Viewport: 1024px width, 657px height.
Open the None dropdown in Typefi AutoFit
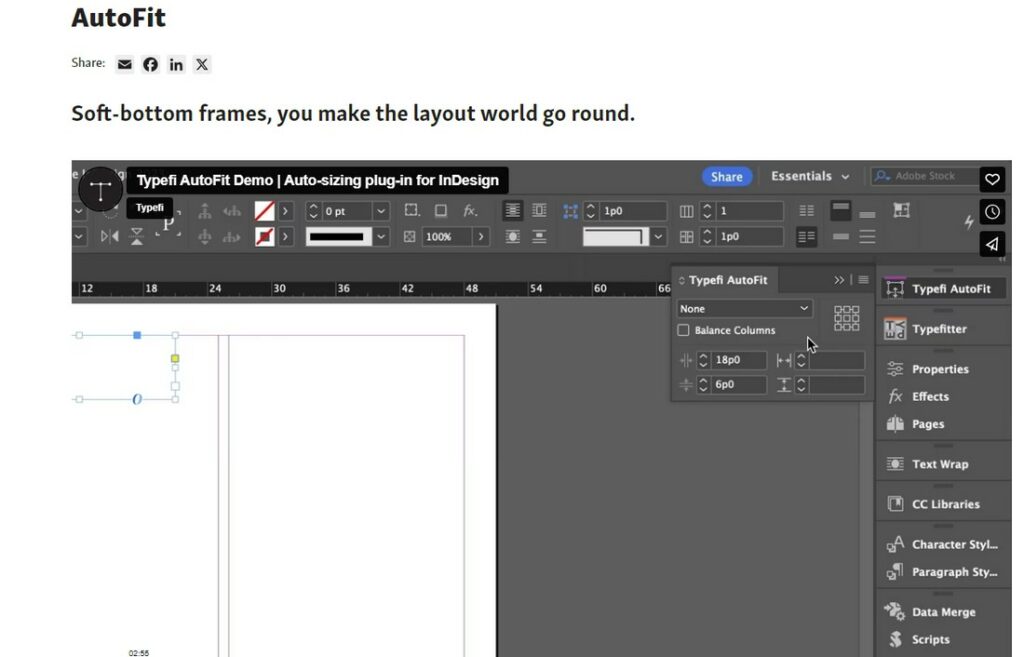745,308
